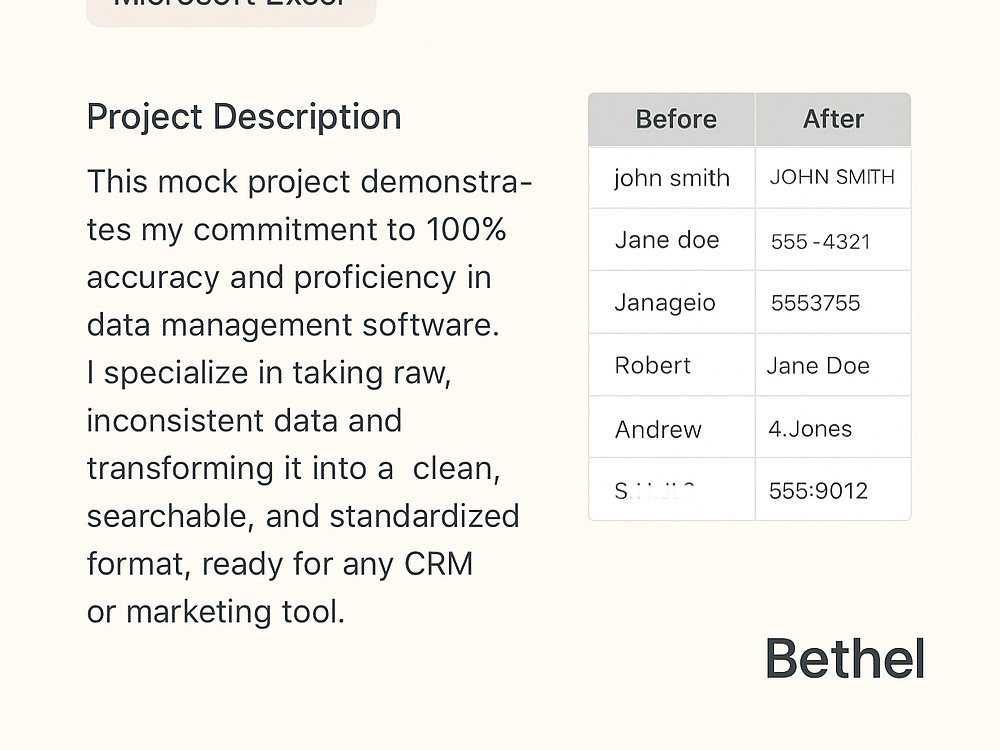The image size is (1000, 750).
Task: Click the 'Jane Doe' After cell
Action: tap(833, 365)
